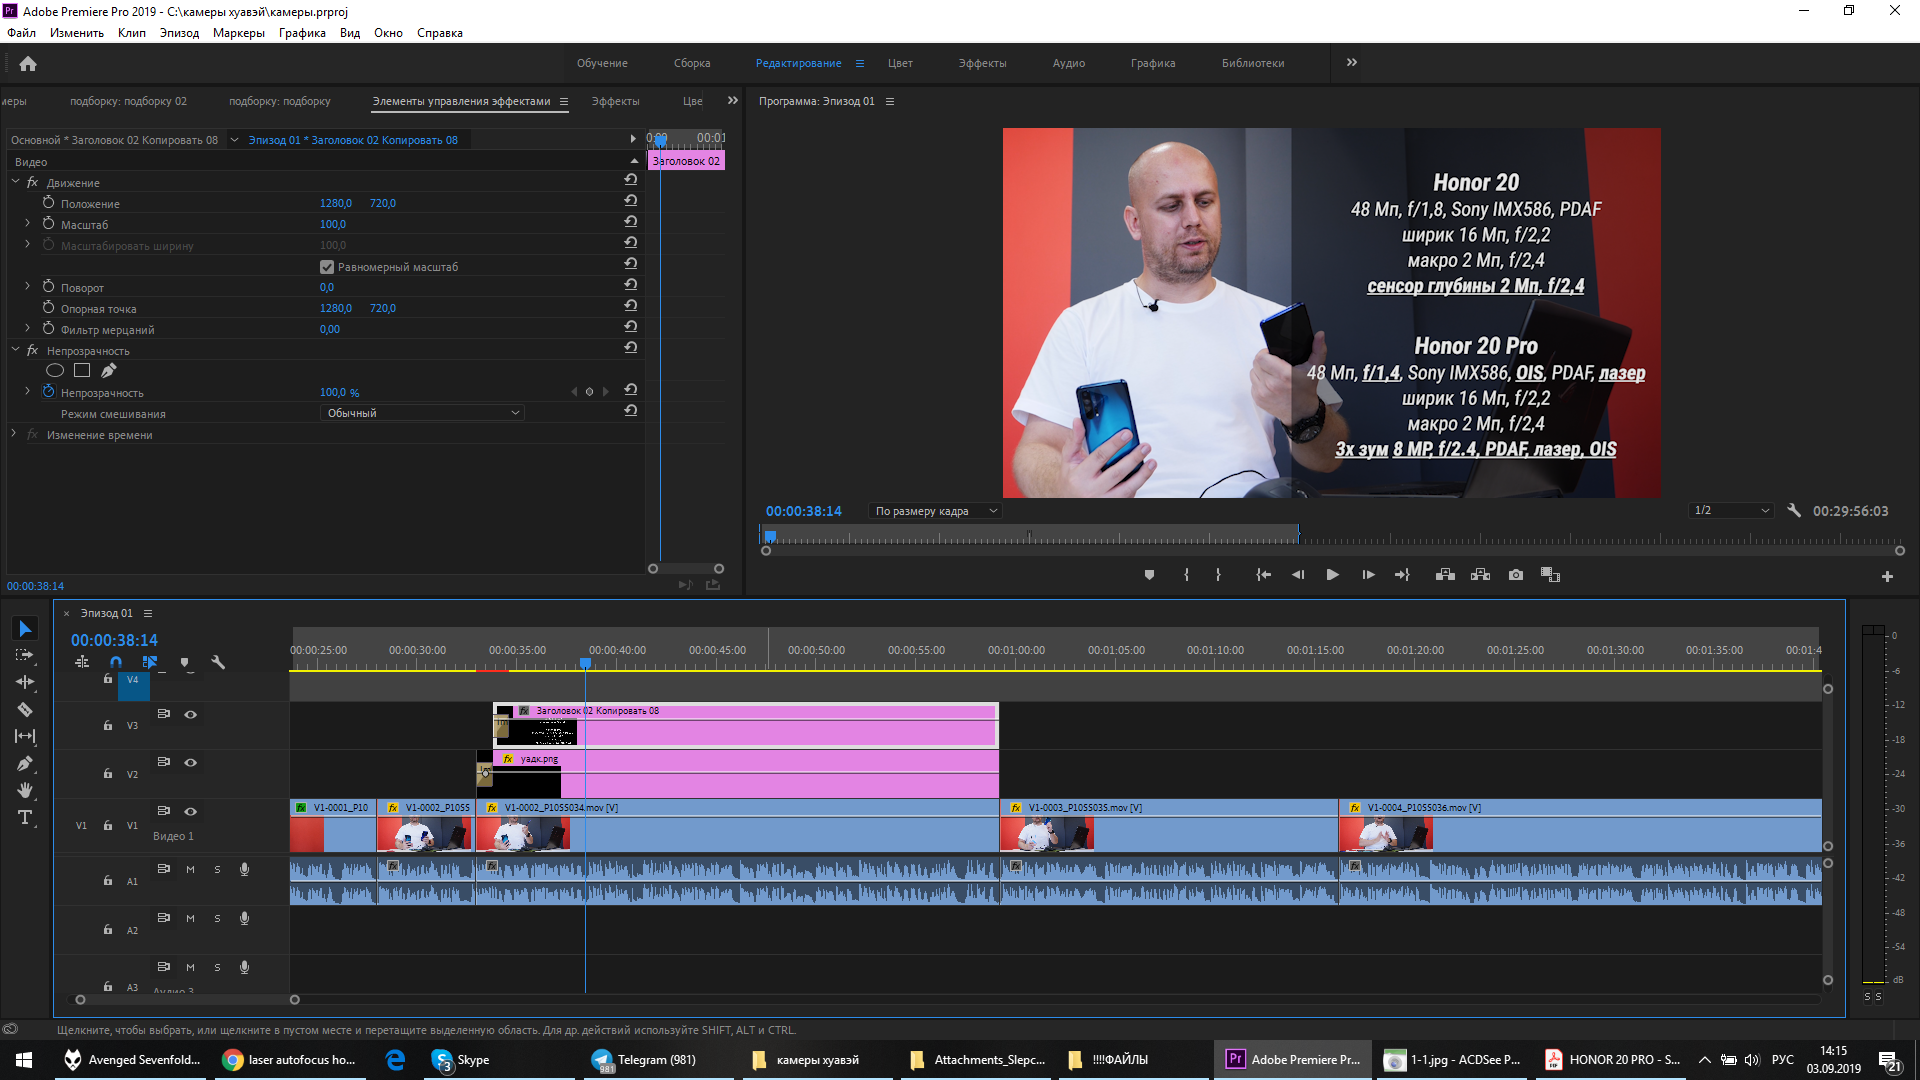
Task: Select the Razor tool
Action: (x=25, y=709)
